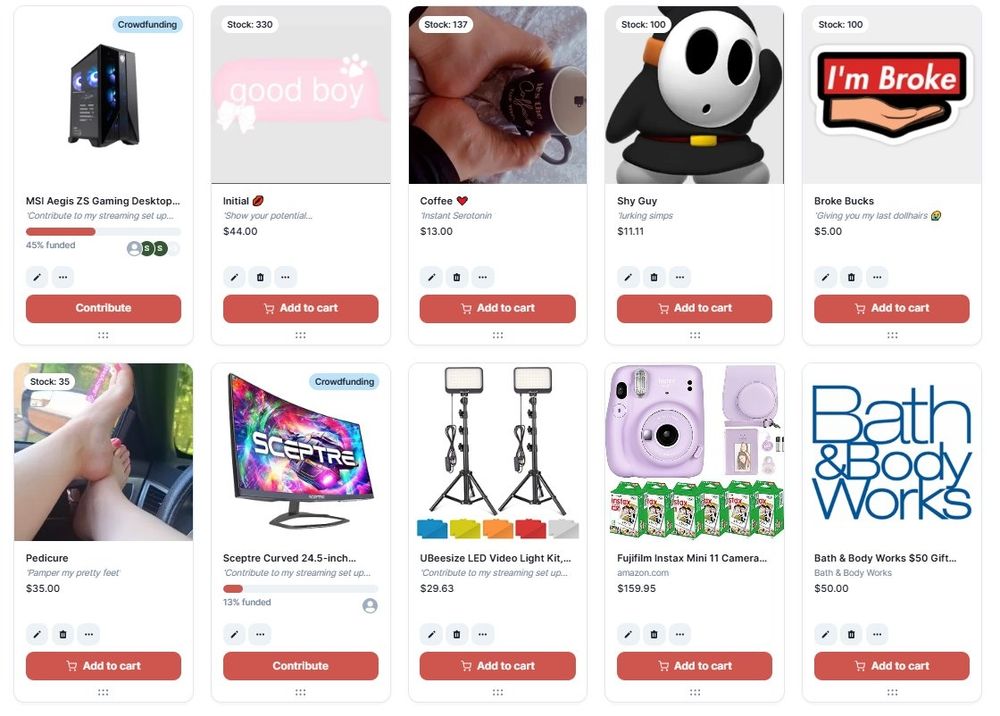Add Bath & Body Works gift to cart

tap(892, 666)
